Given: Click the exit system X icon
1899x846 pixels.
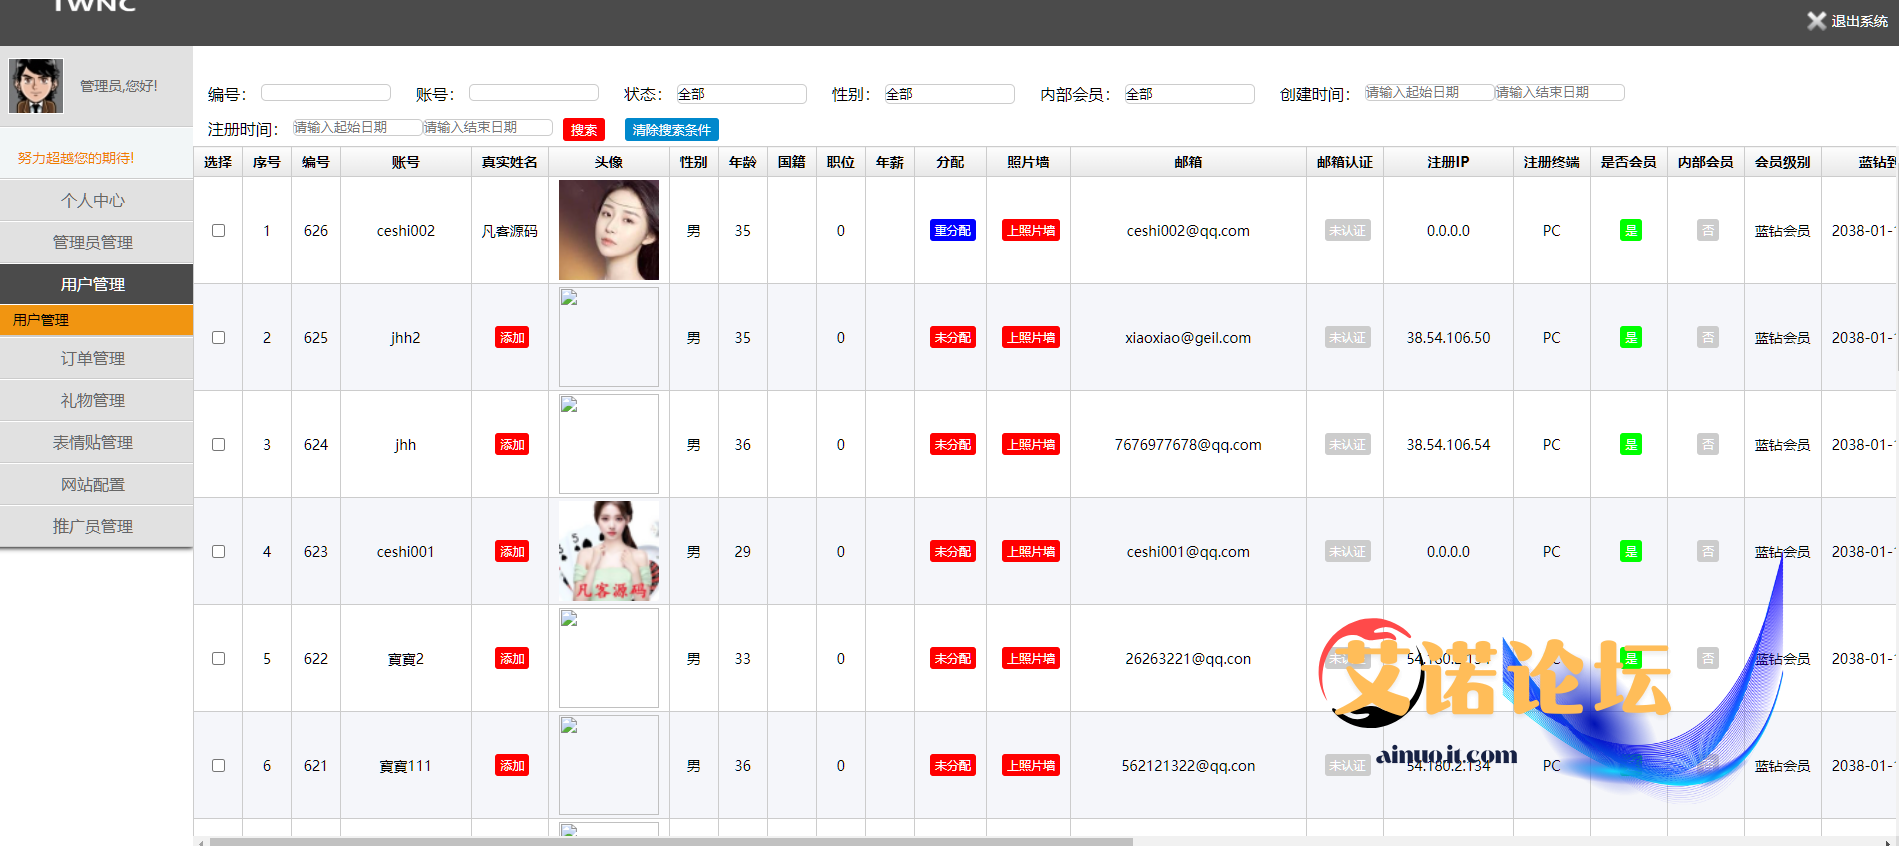Looking at the screenshot, I should [1816, 21].
